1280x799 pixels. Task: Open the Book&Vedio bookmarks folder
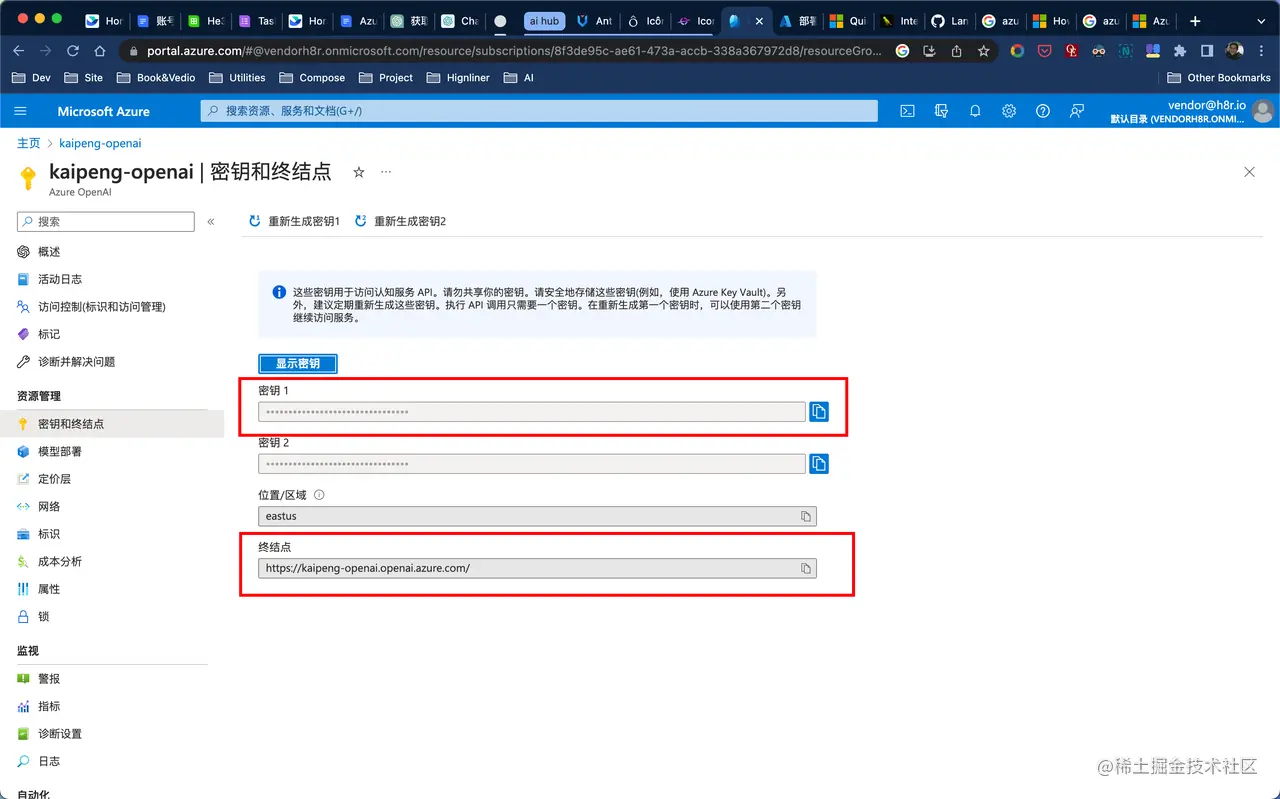(x=155, y=77)
